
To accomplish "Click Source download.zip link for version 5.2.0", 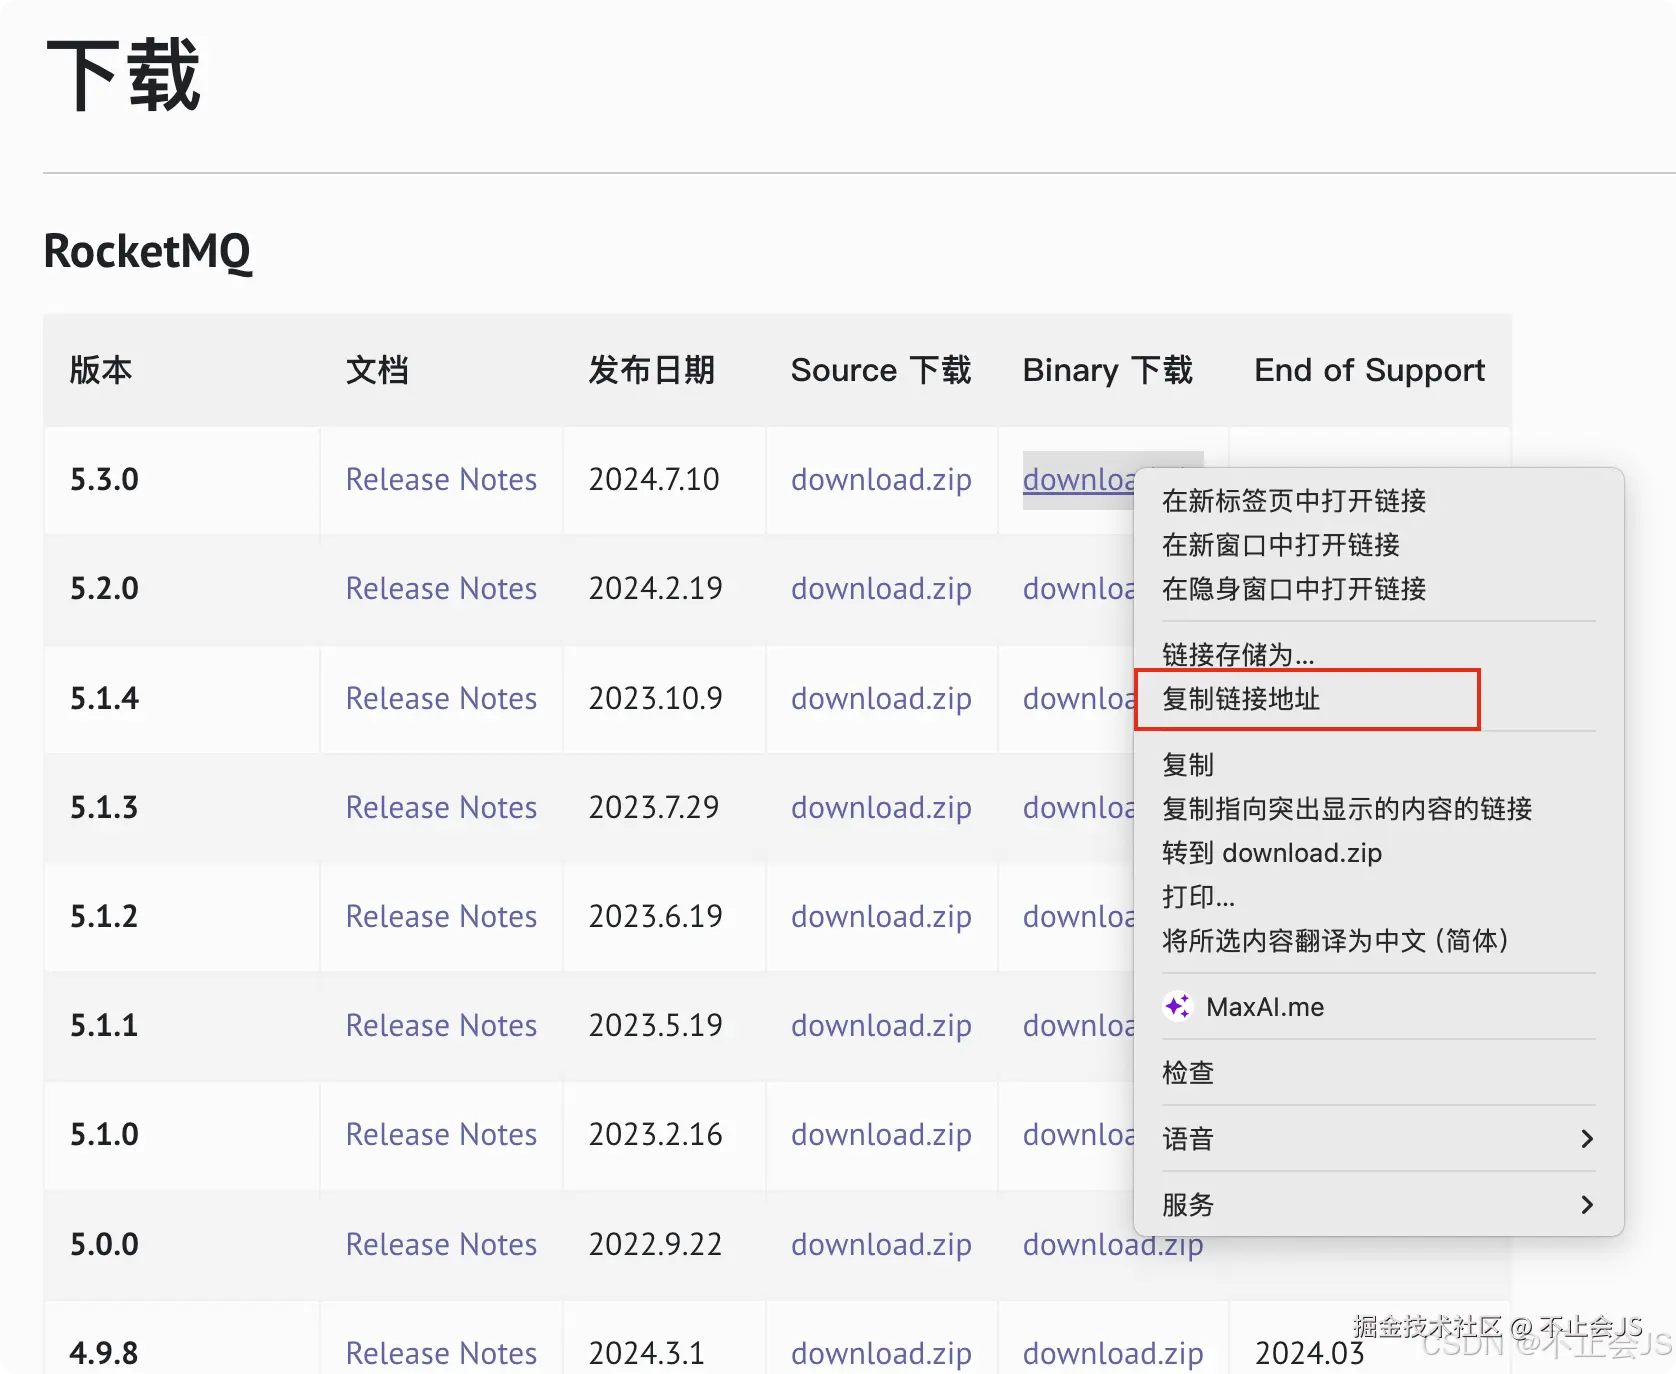I will point(881,588).
